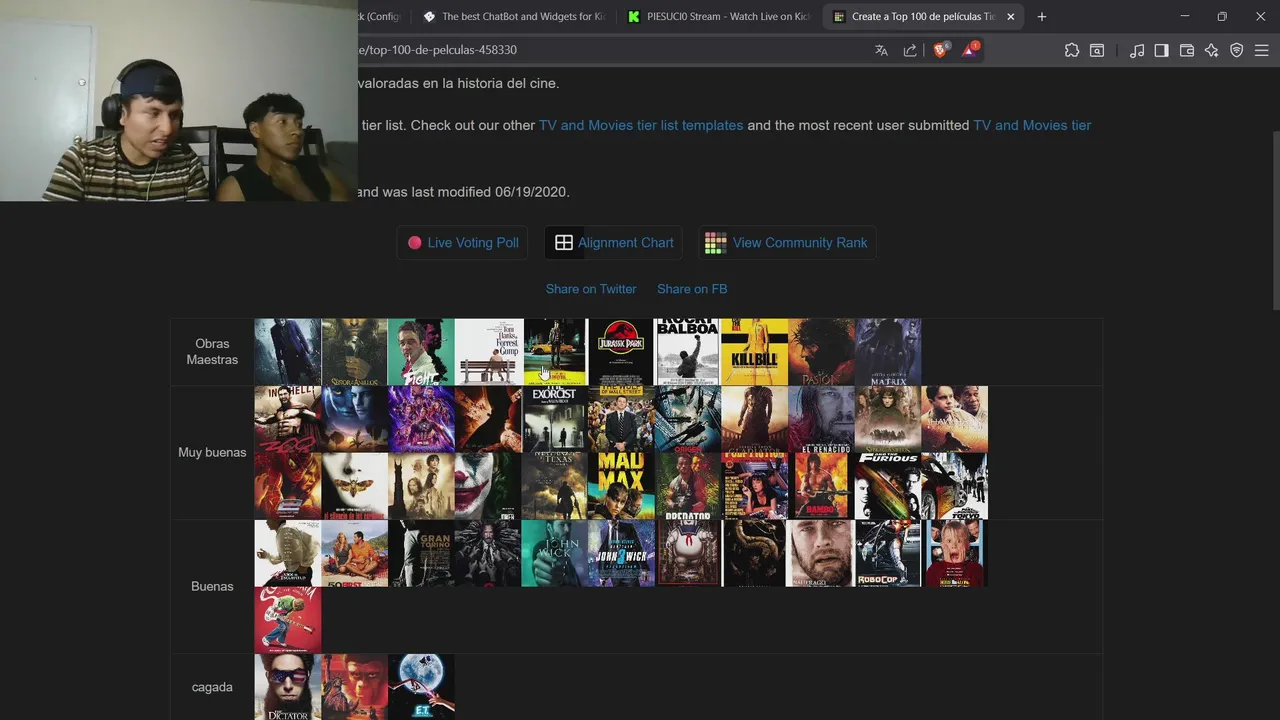The height and width of the screenshot is (720, 1280).
Task: Click the share page icon
Action: pos(910,50)
